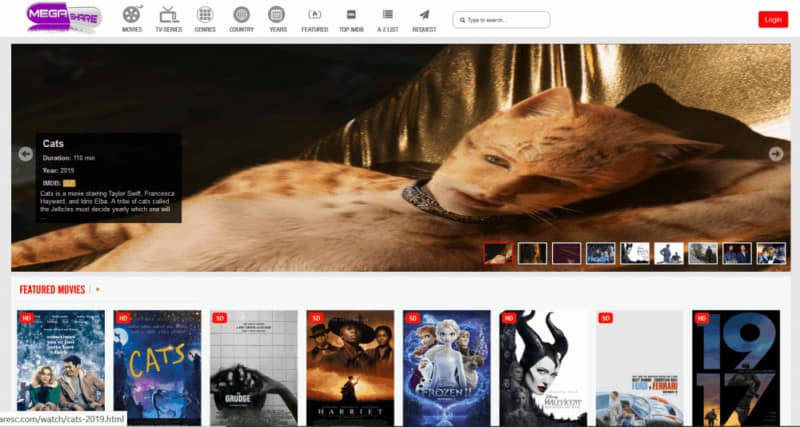
Task: Open the Harriet movie poster
Action: [350, 368]
